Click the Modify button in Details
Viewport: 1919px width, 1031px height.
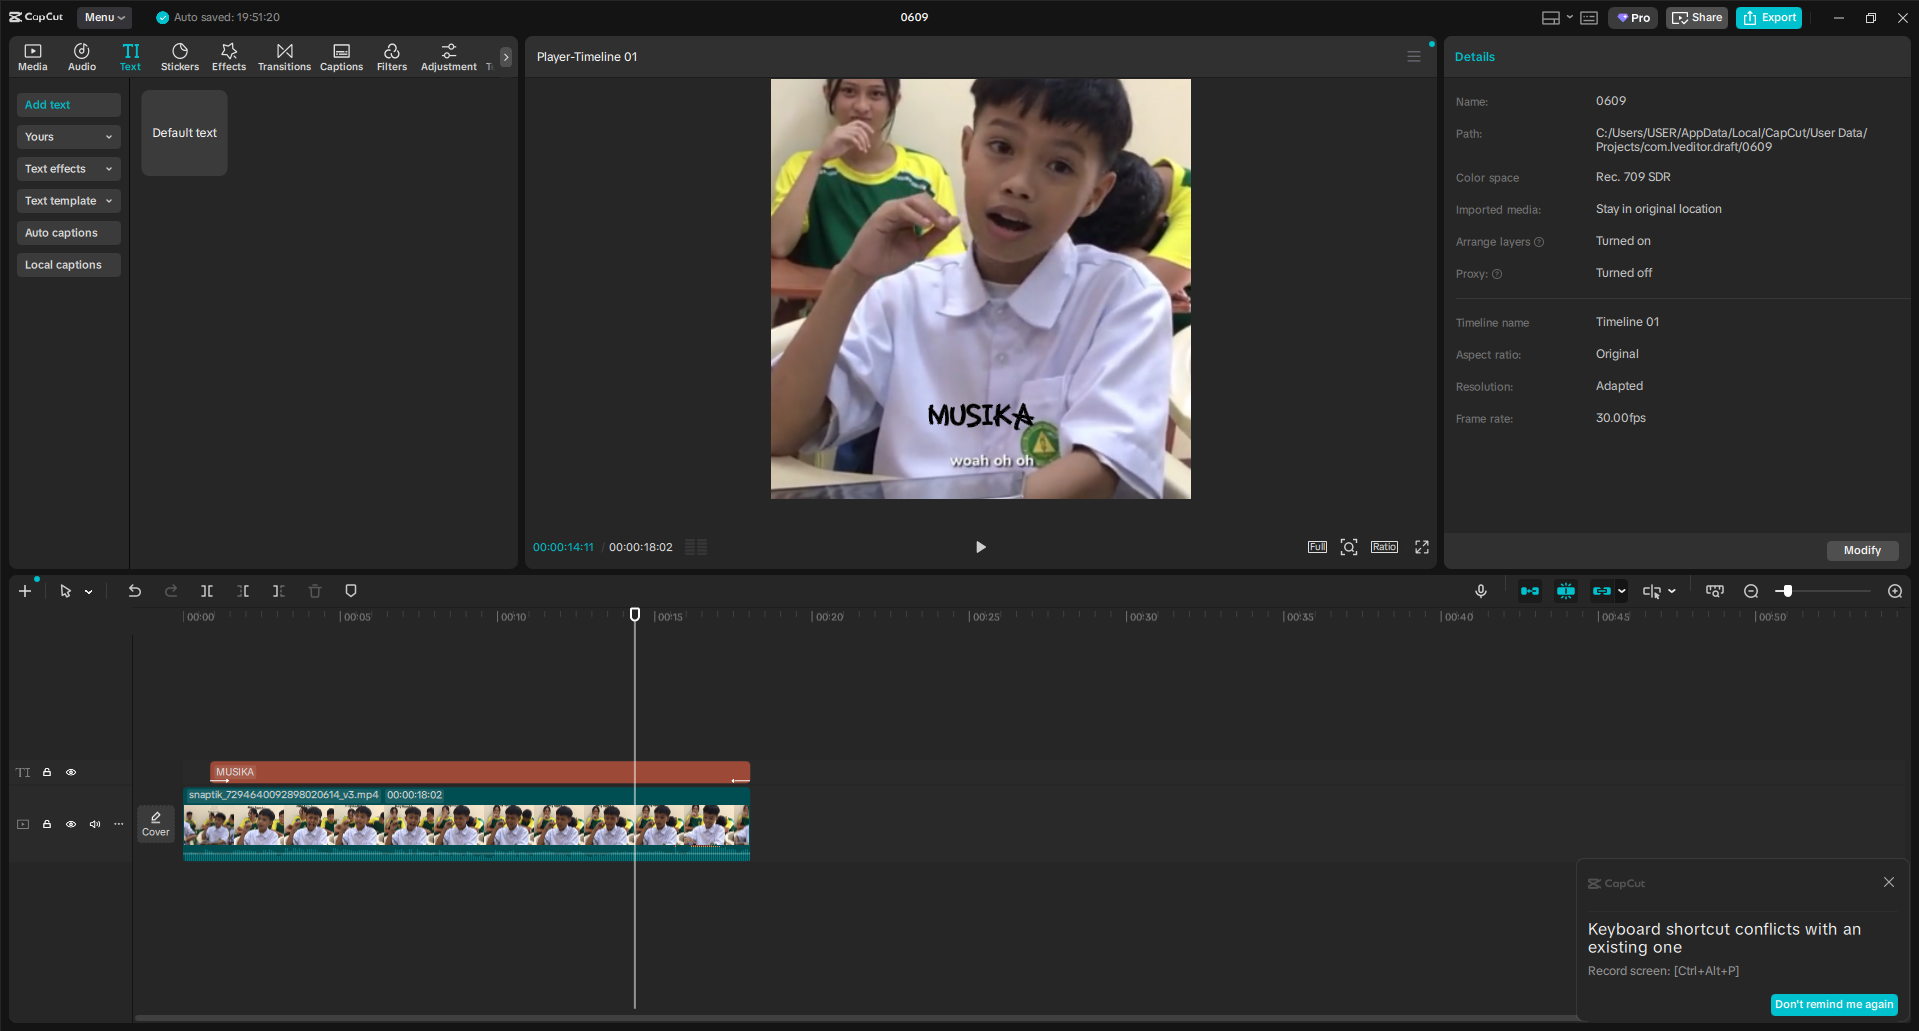pyautogui.click(x=1862, y=550)
